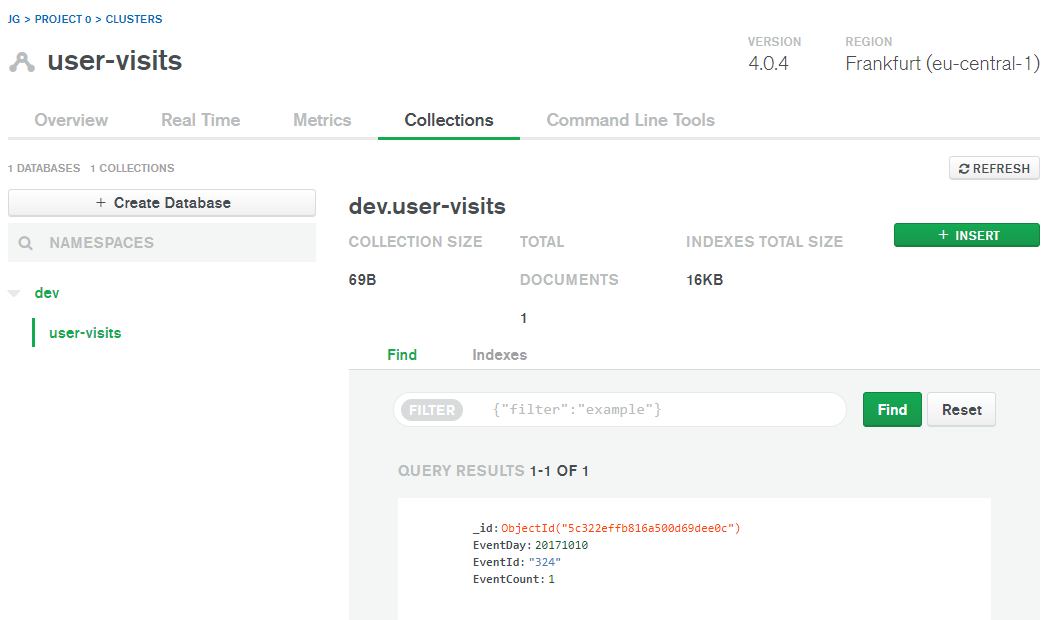Open the Metrics tab
The height and width of the screenshot is (620, 1055).
(322, 120)
